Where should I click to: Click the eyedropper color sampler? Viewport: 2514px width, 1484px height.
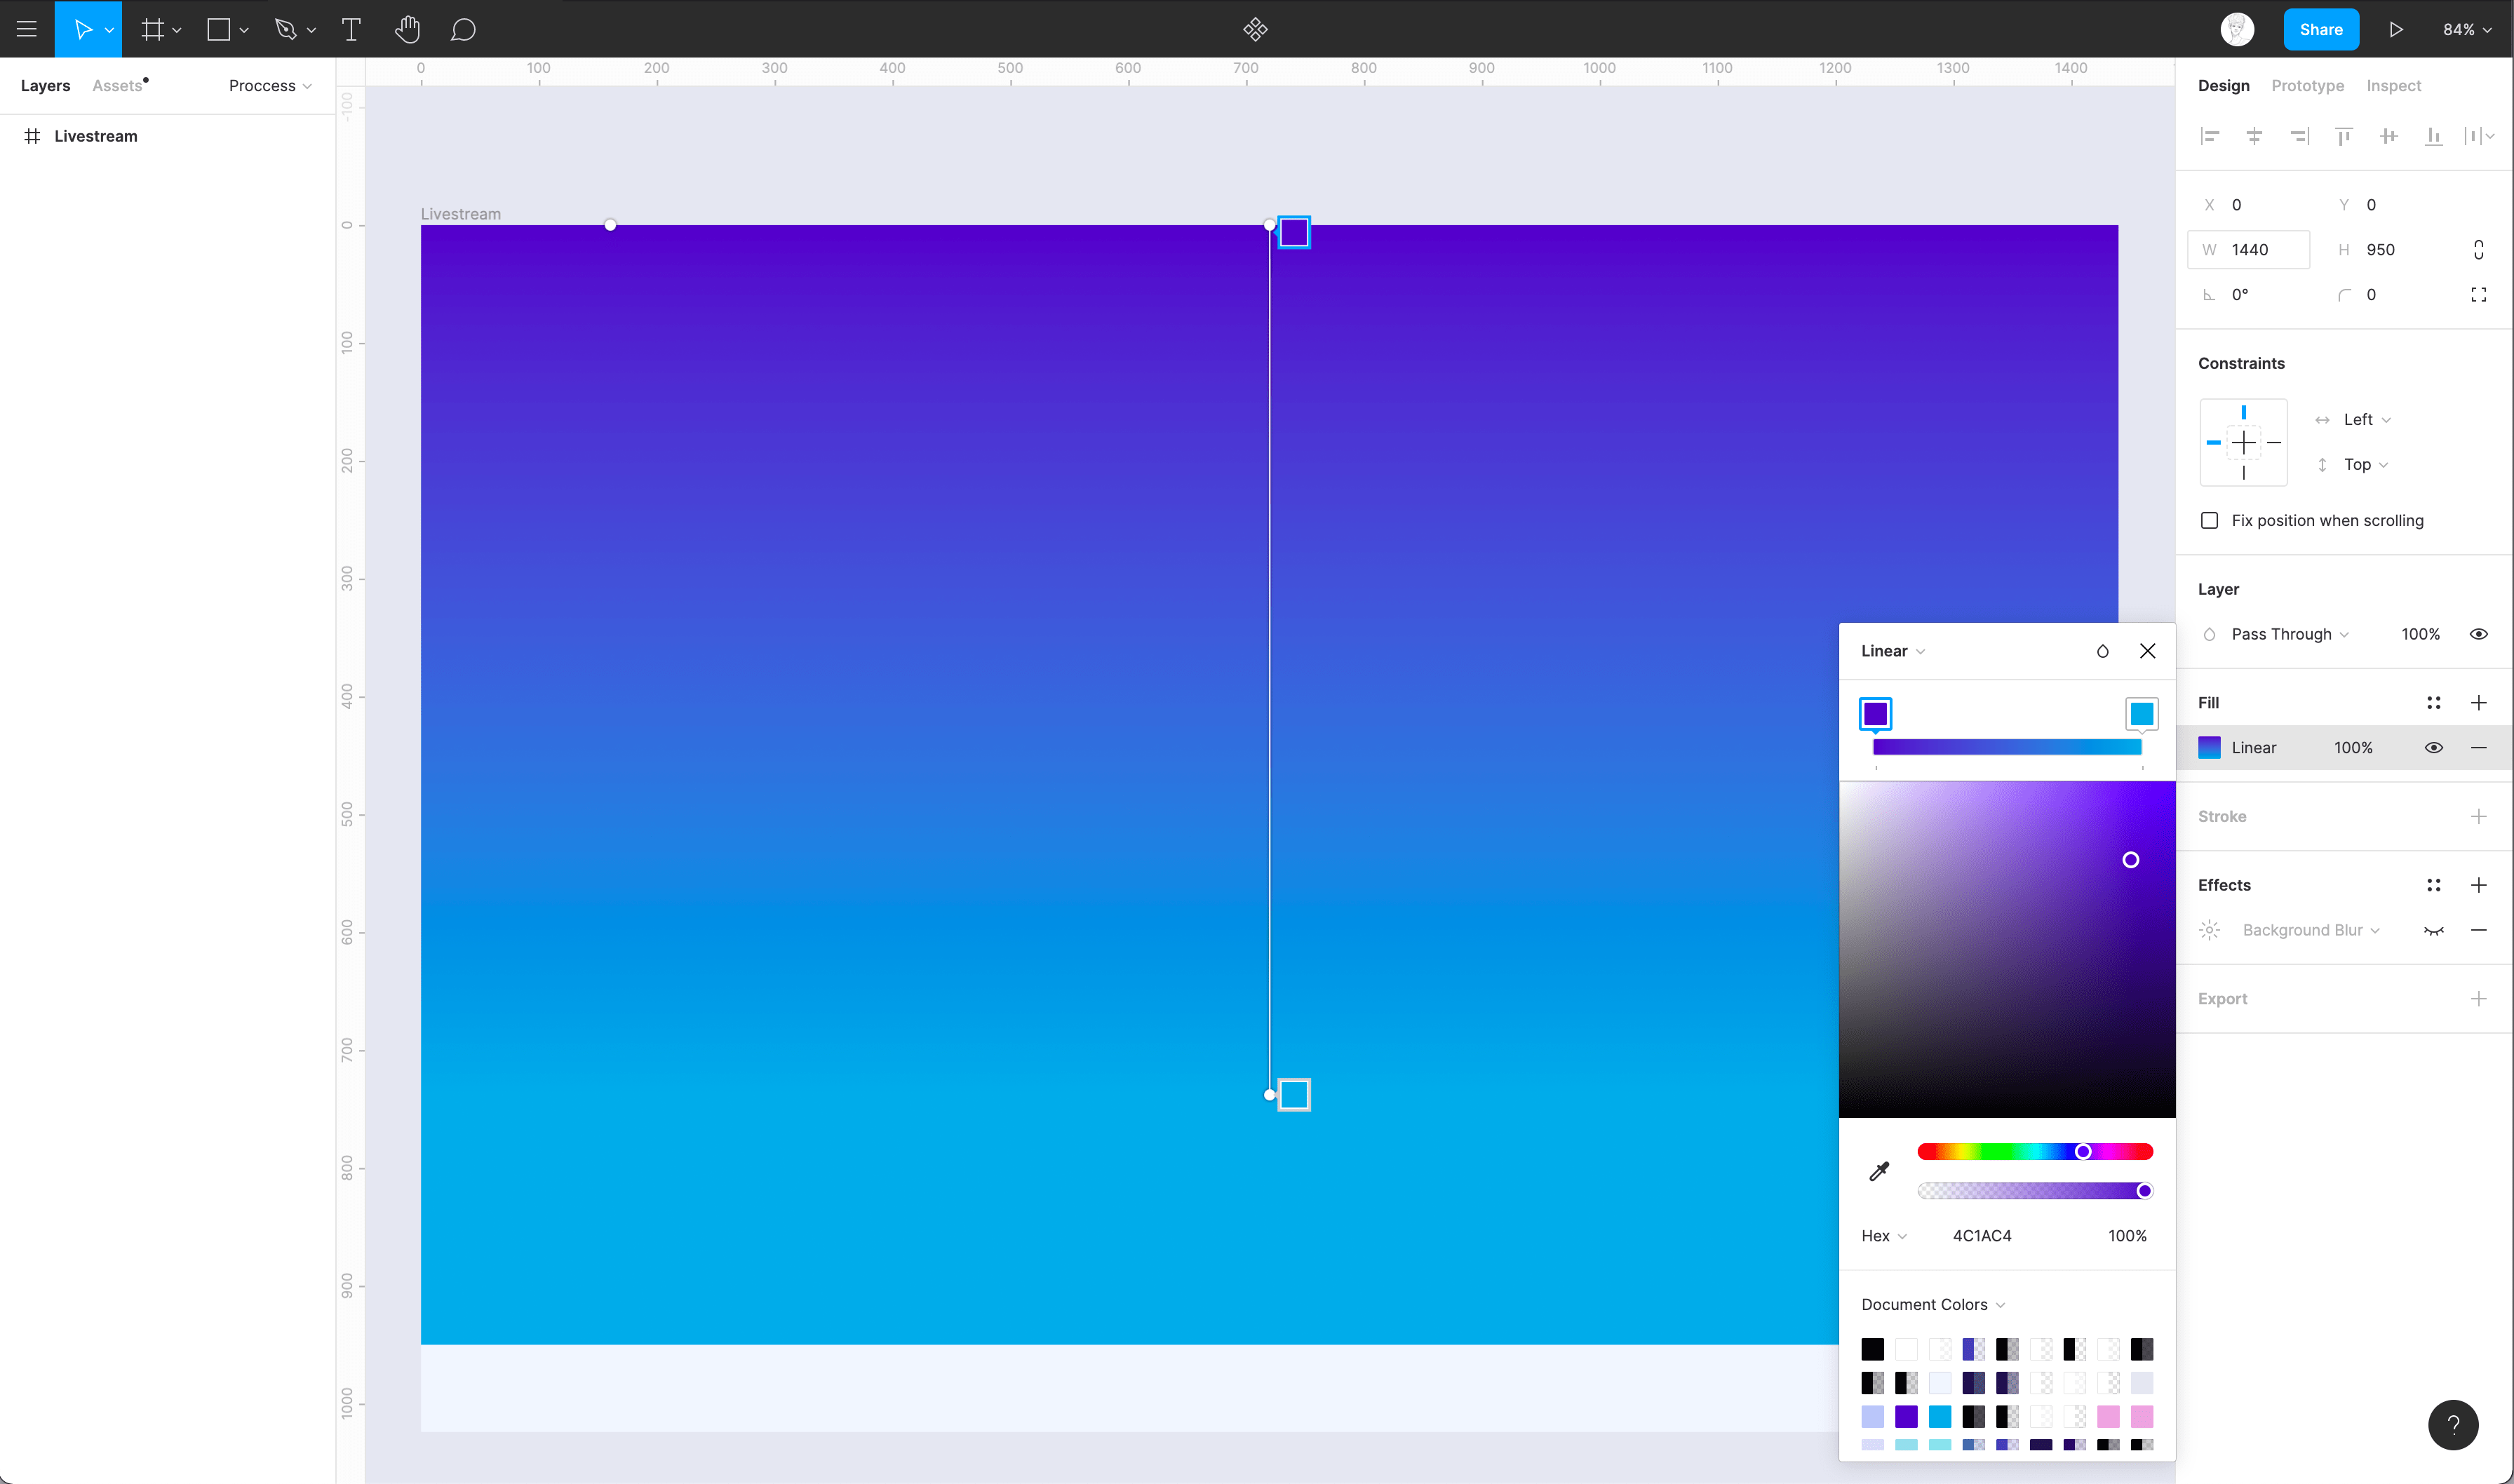[1879, 1171]
